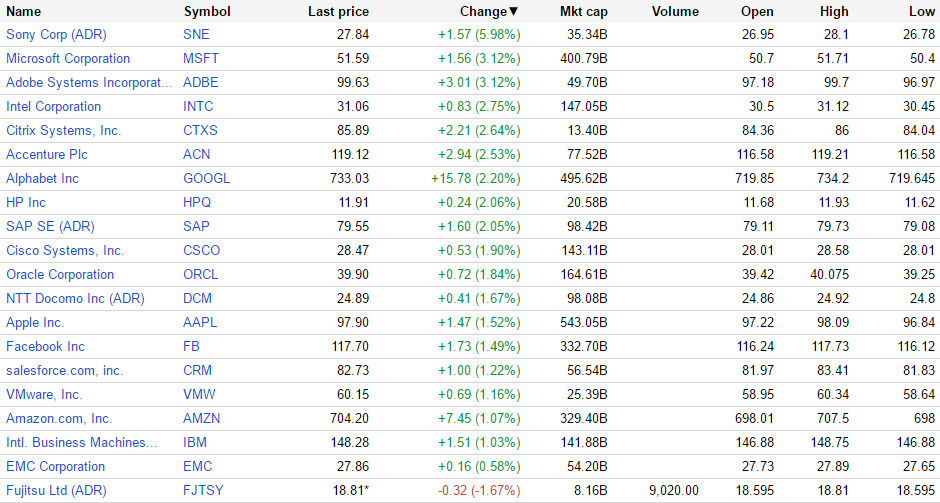Open the Facebook Inc link
Image resolution: width=940 pixels, height=503 pixels.
pos(45,346)
